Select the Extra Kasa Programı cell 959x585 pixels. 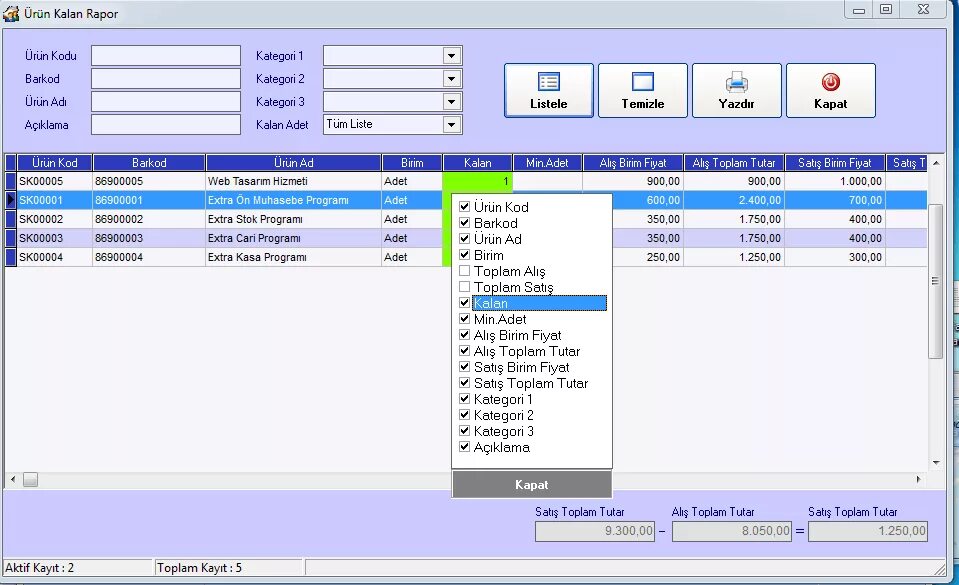coord(294,257)
